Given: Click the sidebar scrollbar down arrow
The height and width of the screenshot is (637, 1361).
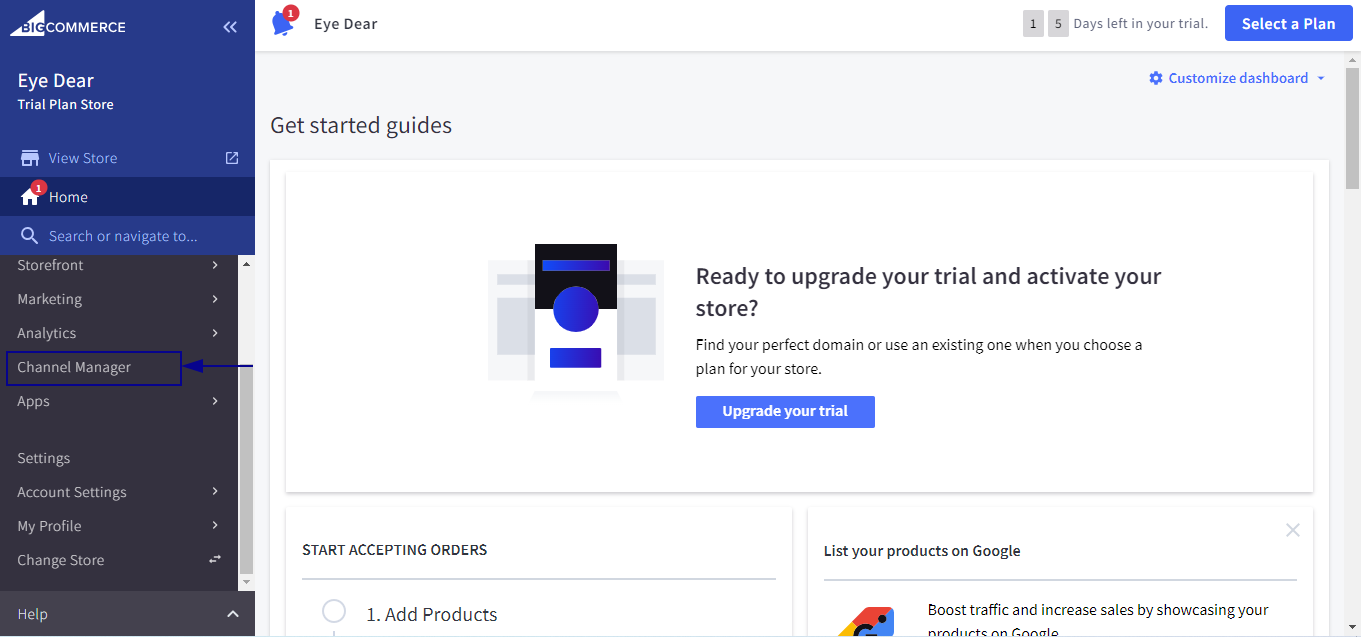Looking at the screenshot, I should click(x=246, y=582).
